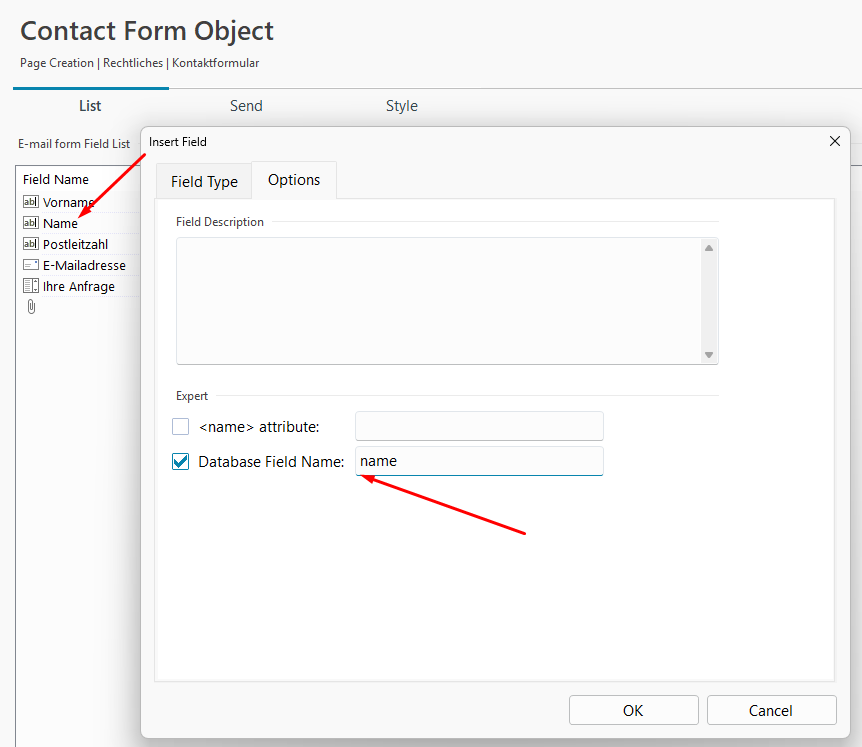Select the Ihre Anfrage text area icon
Viewport: 862px width, 747px height.
(x=30, y=286)
